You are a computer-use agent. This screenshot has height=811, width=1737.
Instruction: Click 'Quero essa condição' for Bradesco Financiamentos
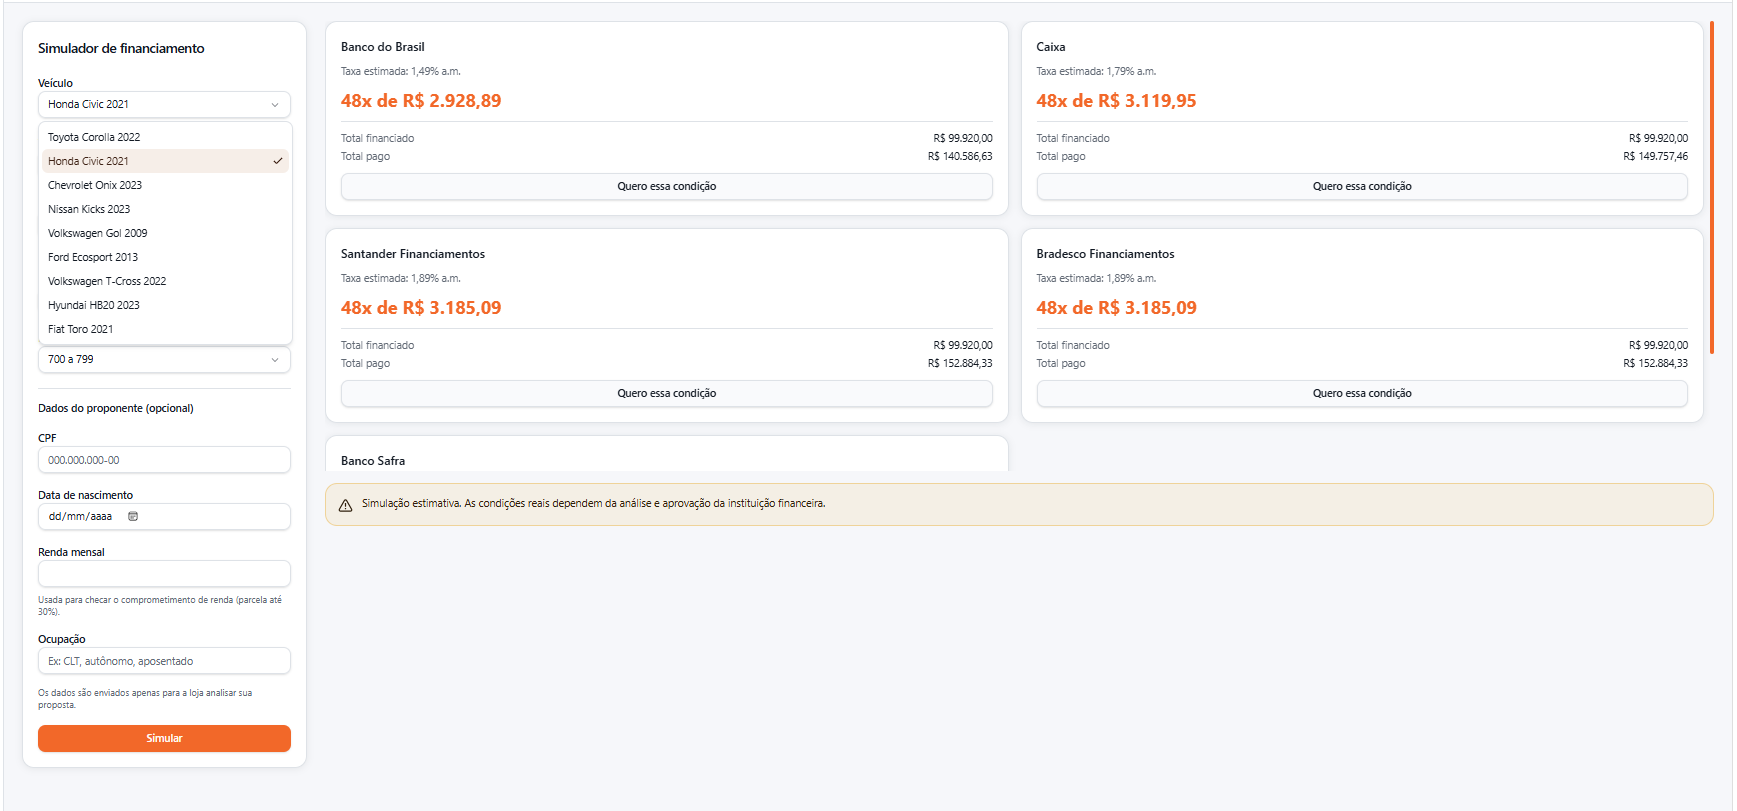(1362, 393)
